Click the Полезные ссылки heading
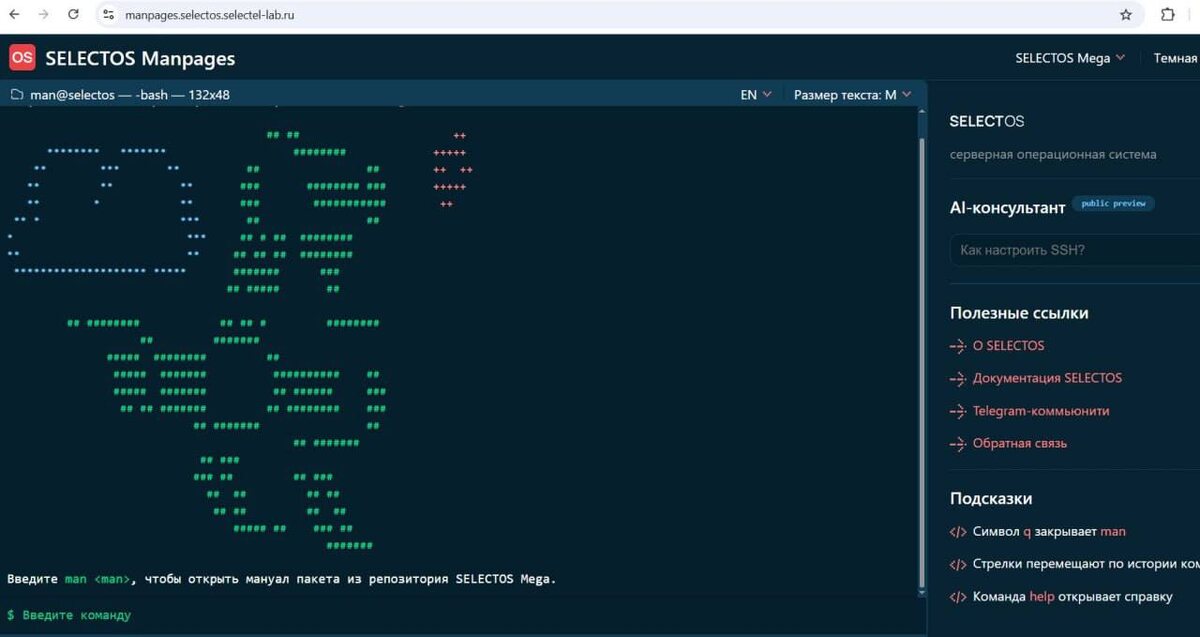This screenshot has width=1200, height=637. [x=1019, y=313]
